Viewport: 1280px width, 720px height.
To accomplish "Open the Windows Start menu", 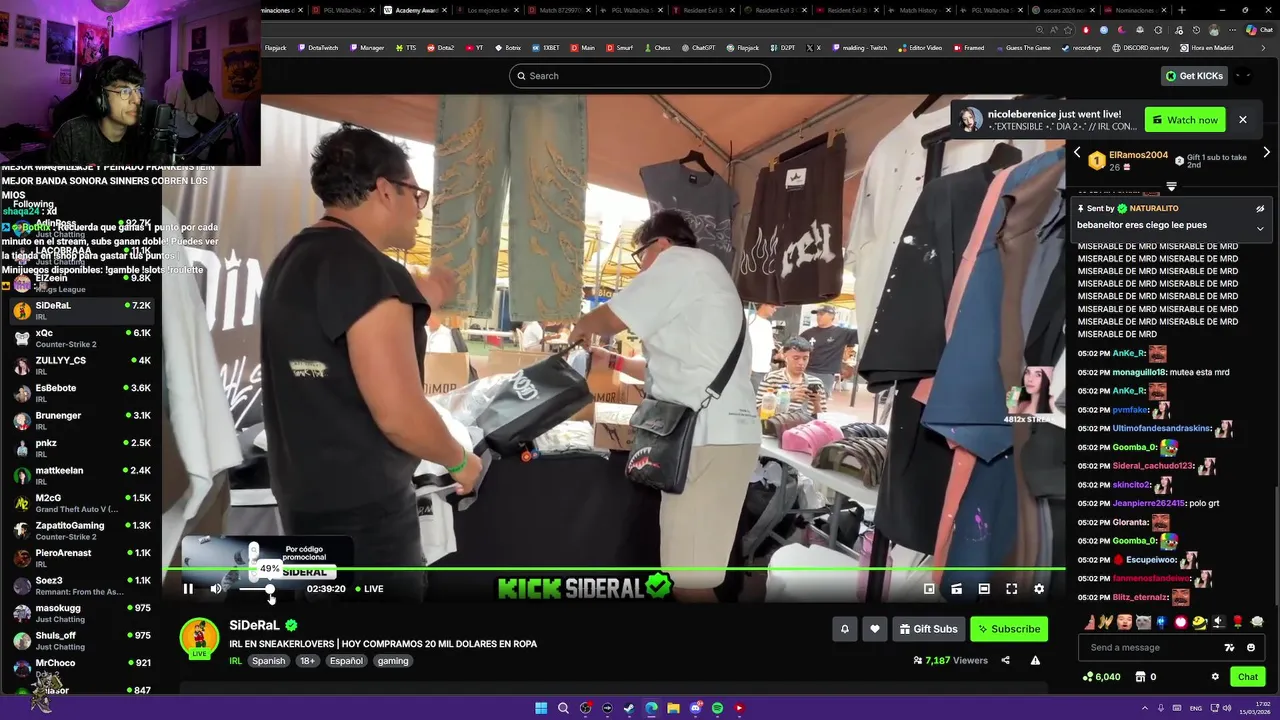I will point(541,708).
